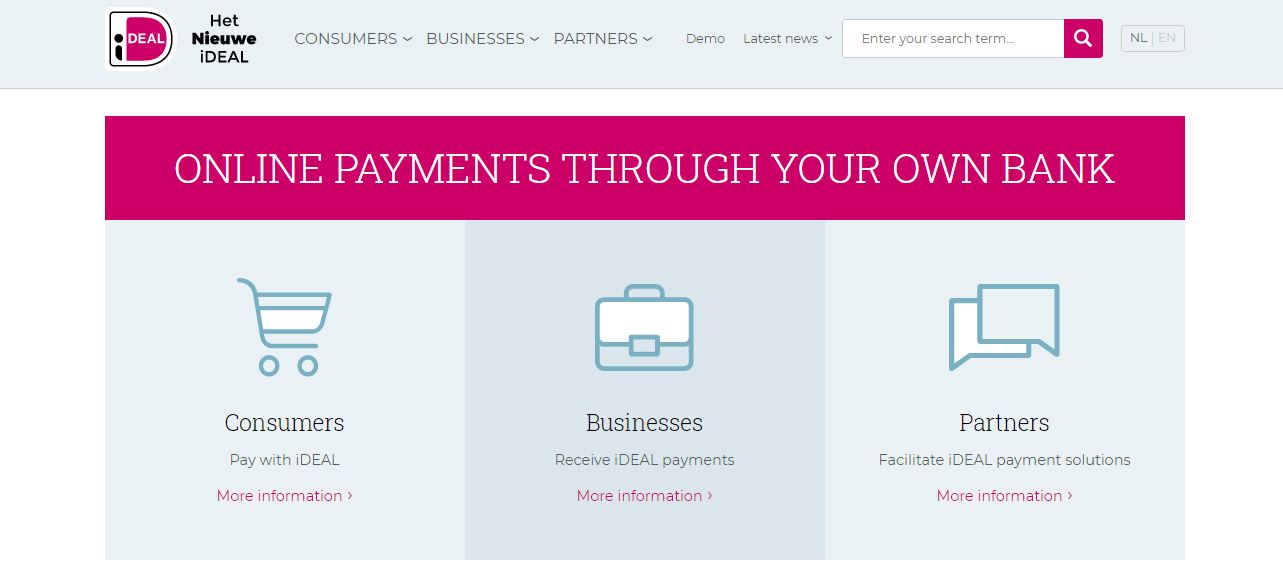1283x564 pixels.
Task: Switch language to NL
Action: click(1138, 38)
